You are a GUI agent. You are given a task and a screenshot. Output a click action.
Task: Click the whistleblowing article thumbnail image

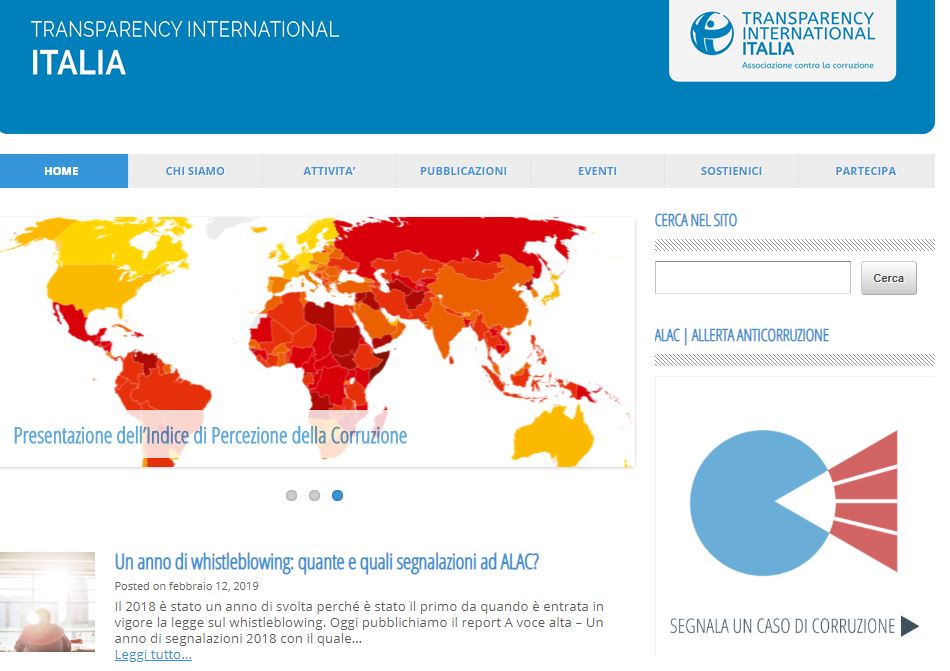click(47, 601)
